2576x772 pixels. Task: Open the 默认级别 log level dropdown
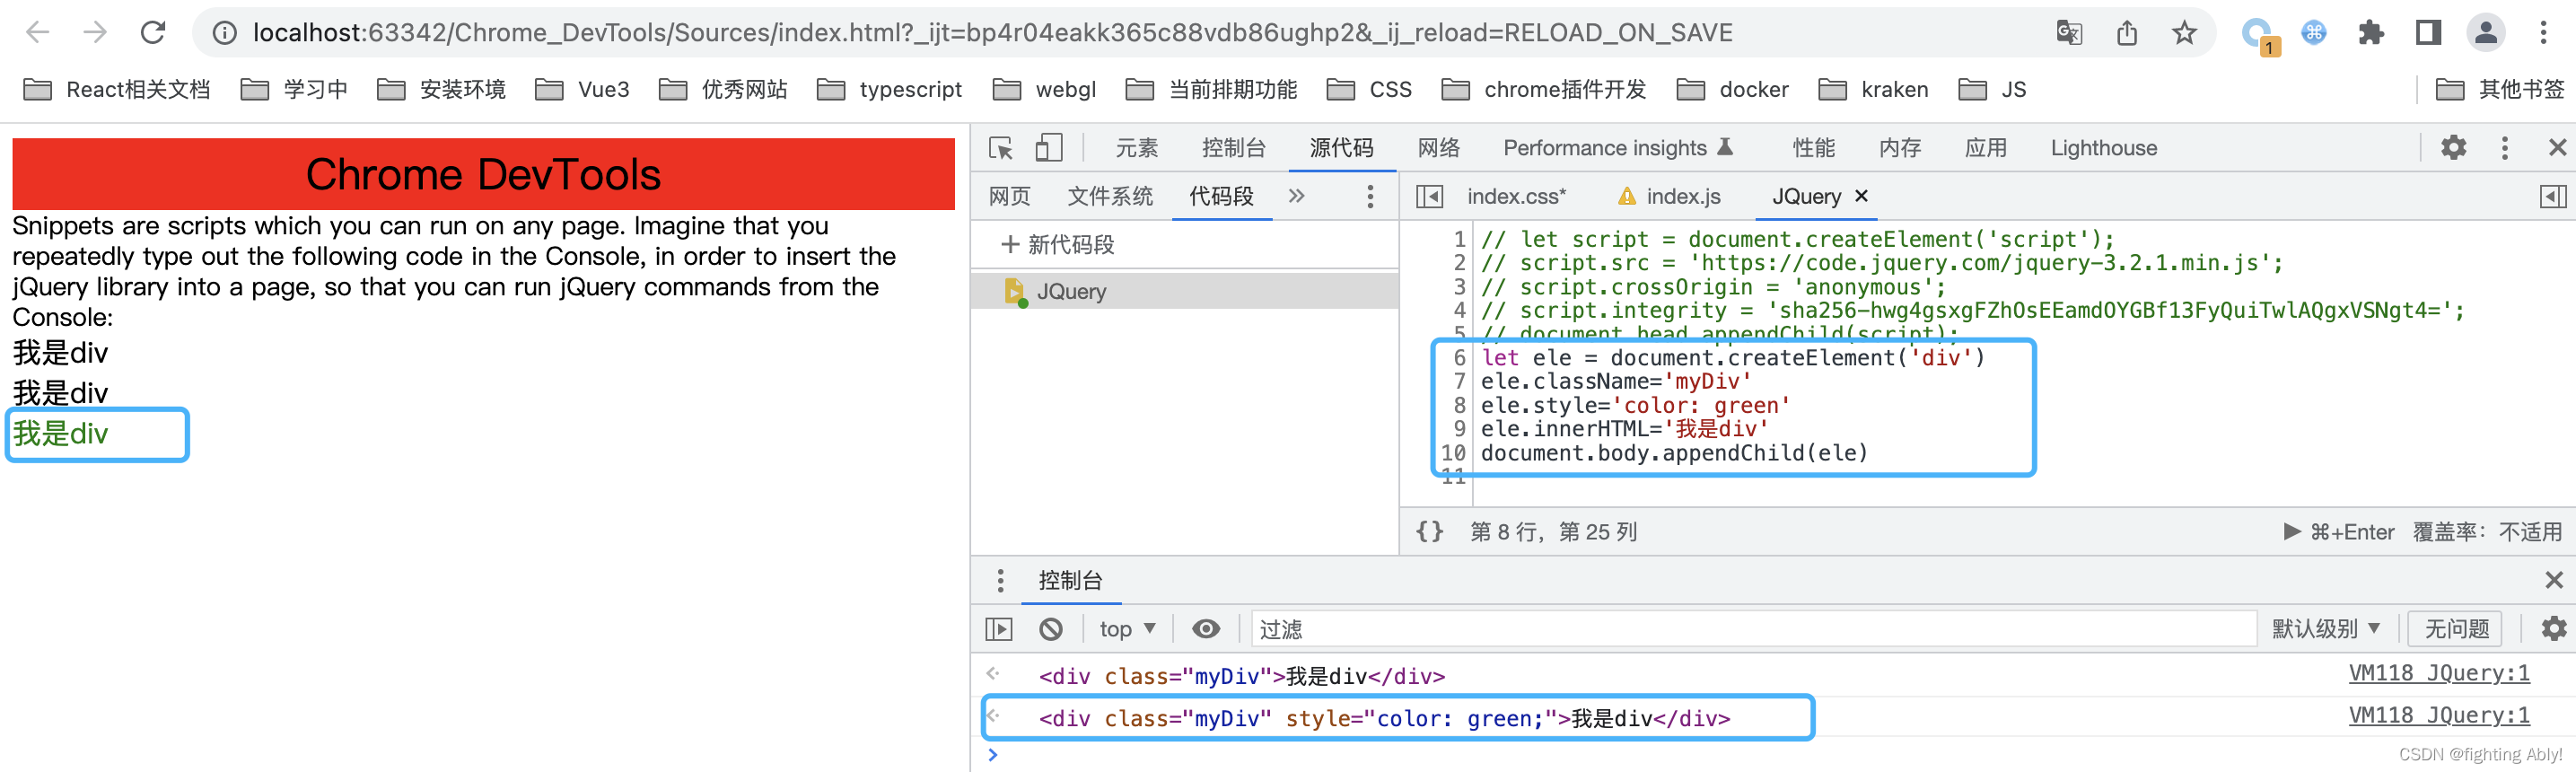2325,628
